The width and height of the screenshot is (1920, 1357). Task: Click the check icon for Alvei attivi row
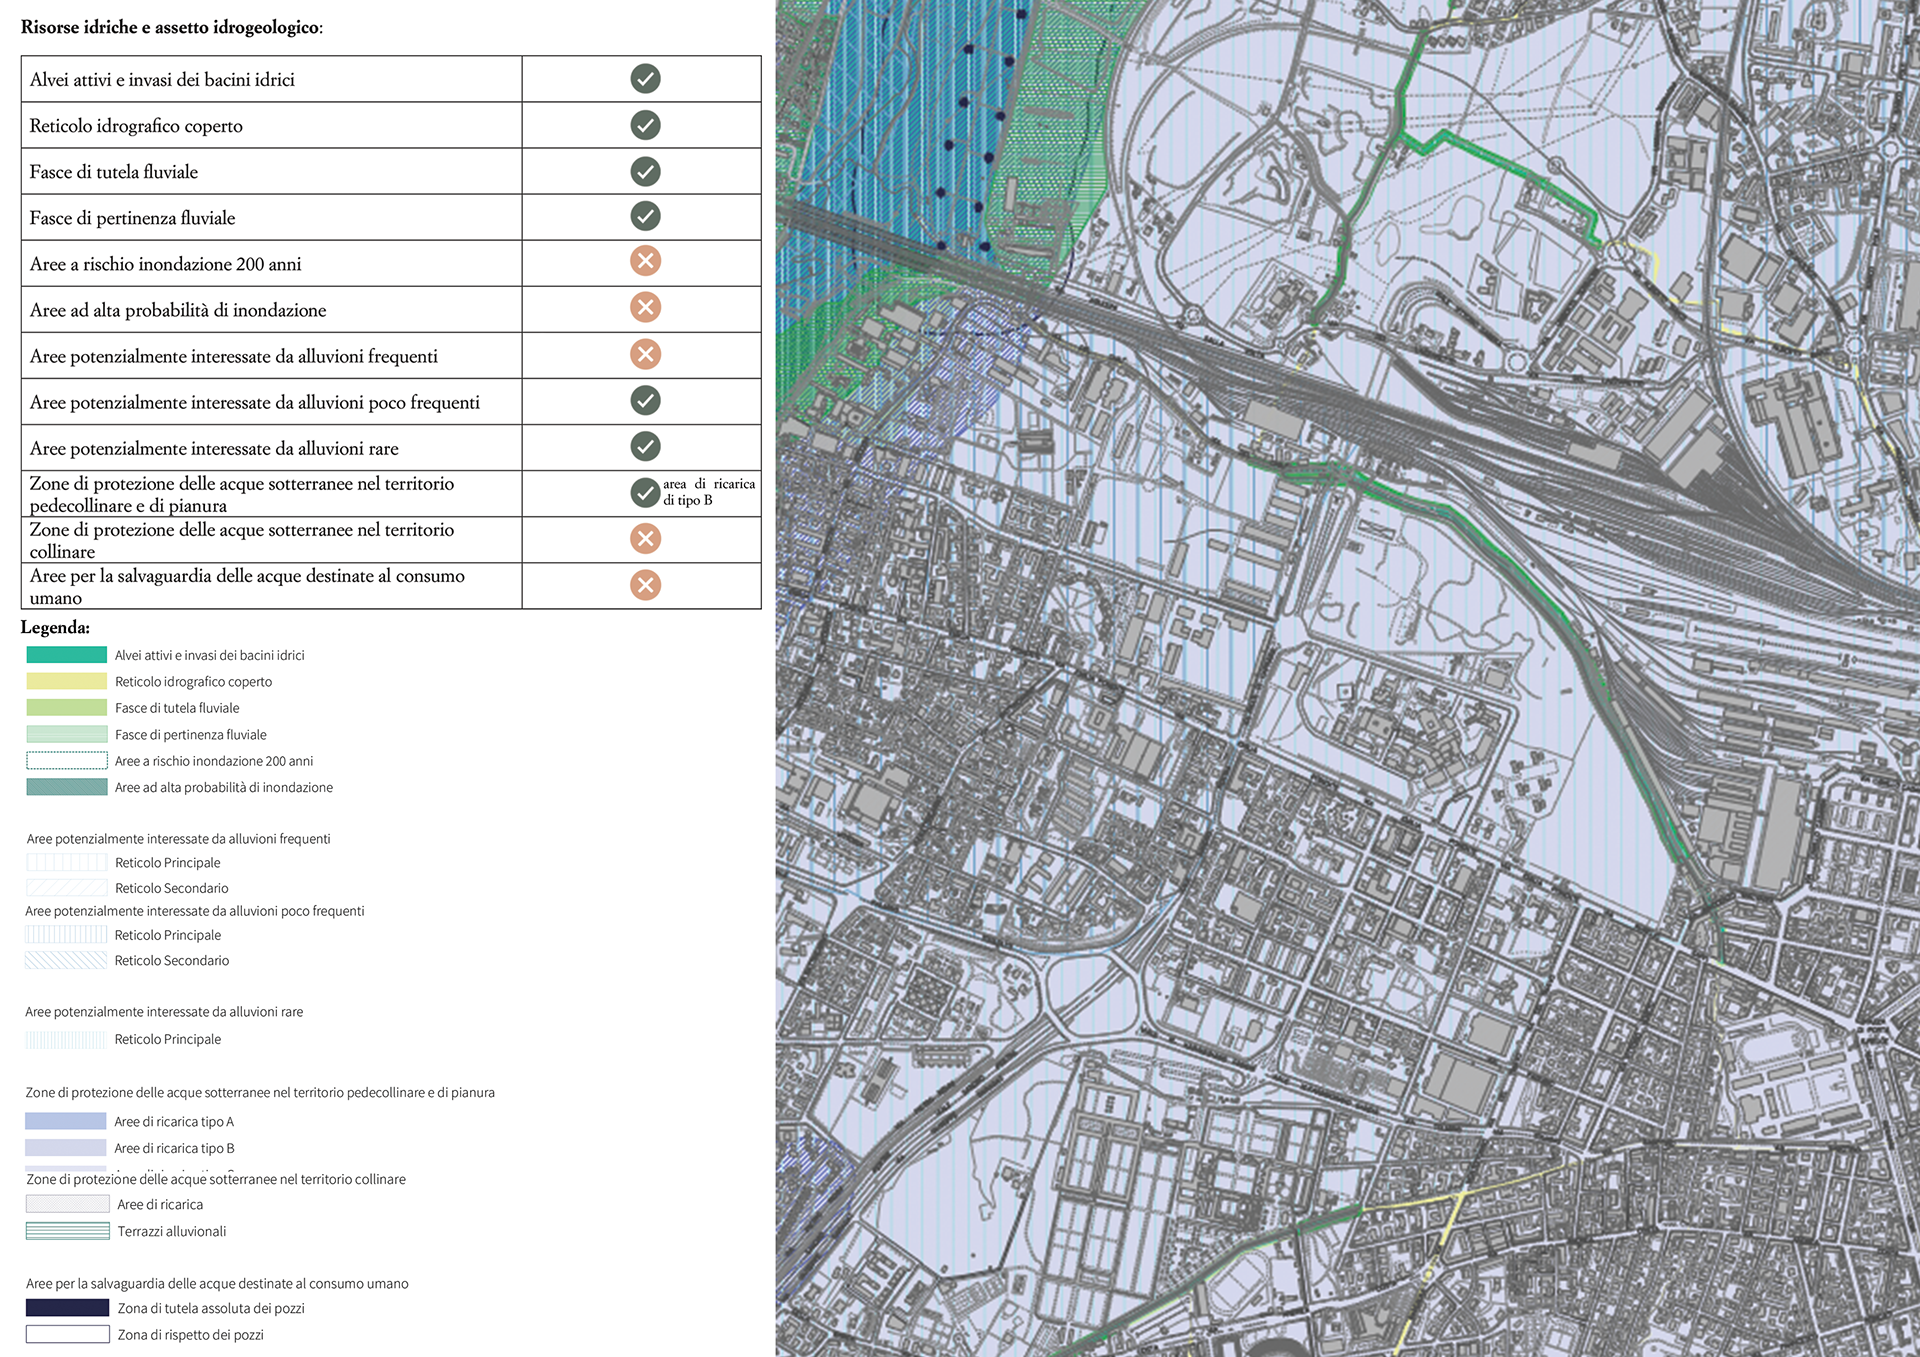point(645,79)
